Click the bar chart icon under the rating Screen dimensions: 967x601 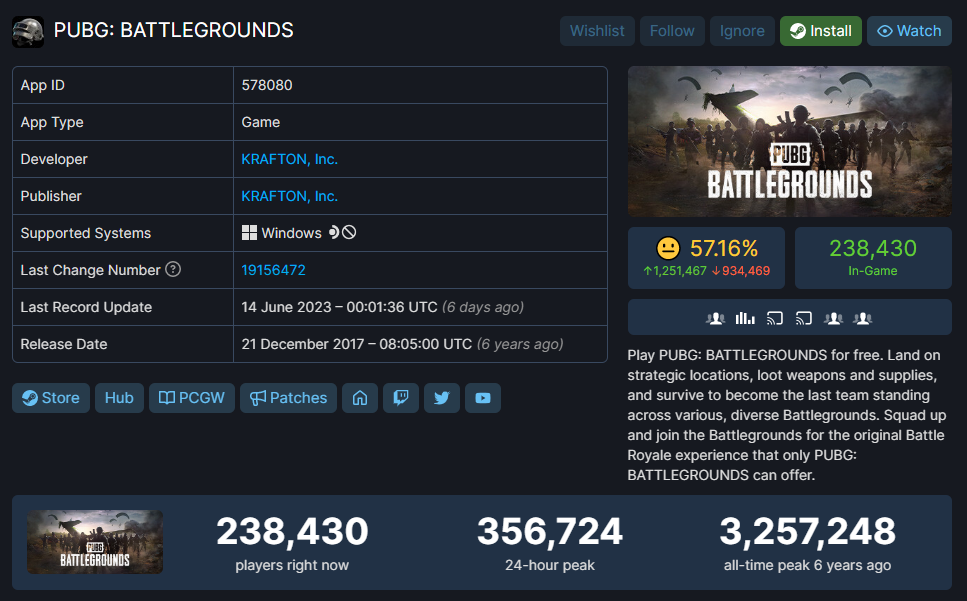(x=744, y=318)
